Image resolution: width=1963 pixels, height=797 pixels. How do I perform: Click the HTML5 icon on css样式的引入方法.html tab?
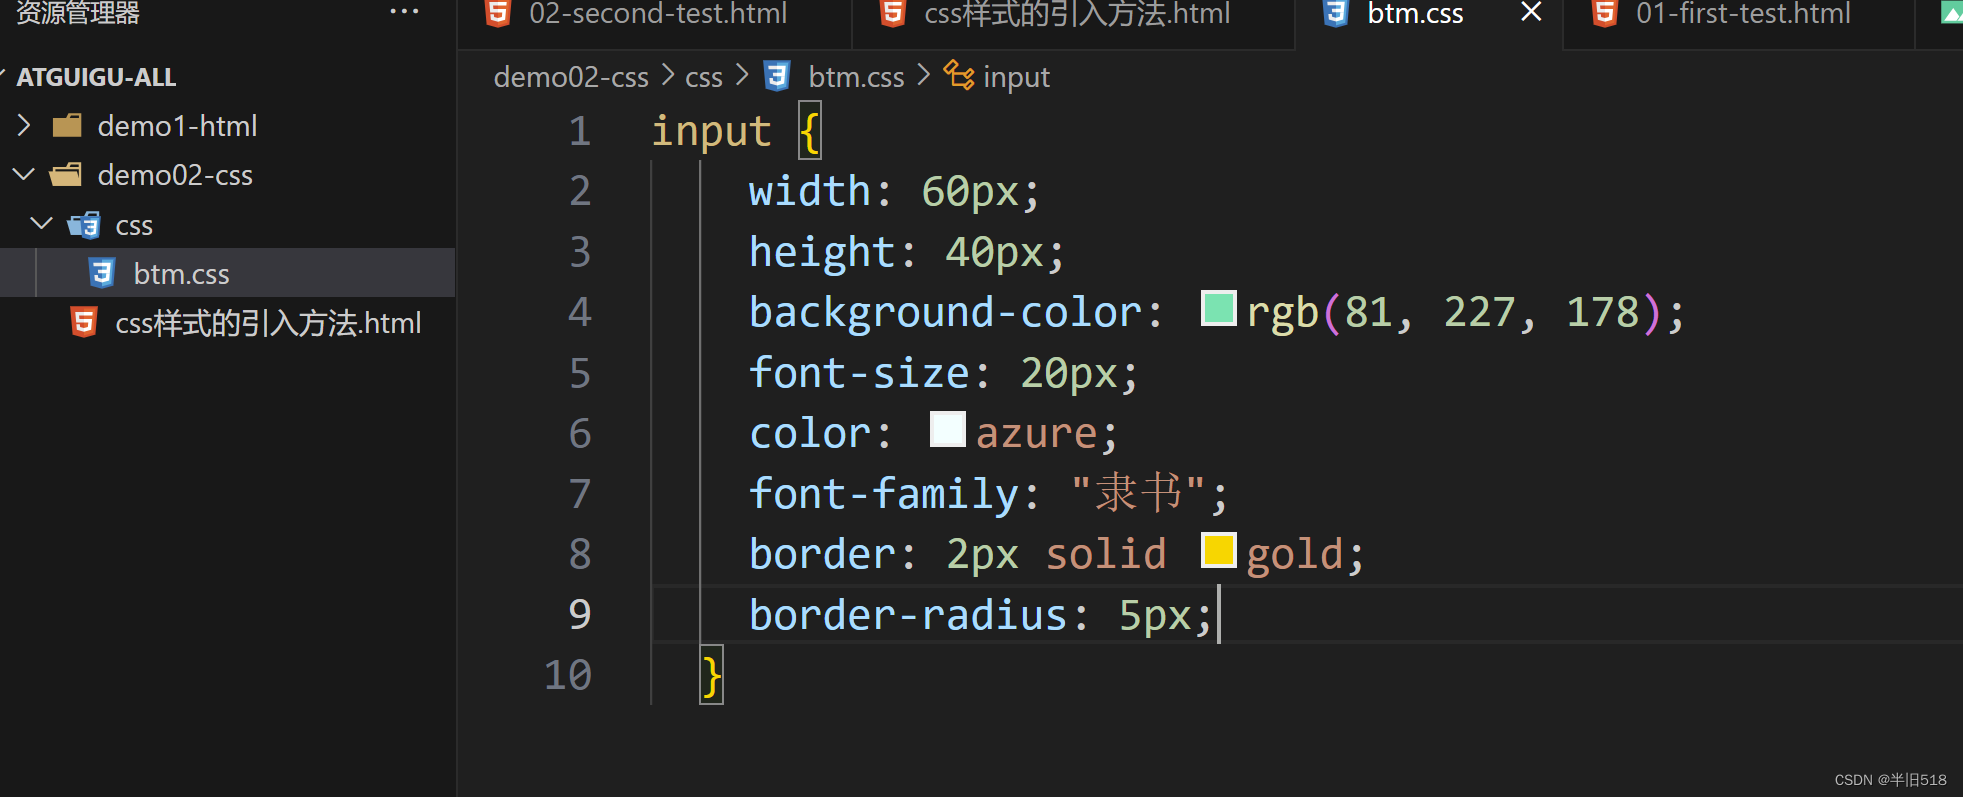coord(893,13)
